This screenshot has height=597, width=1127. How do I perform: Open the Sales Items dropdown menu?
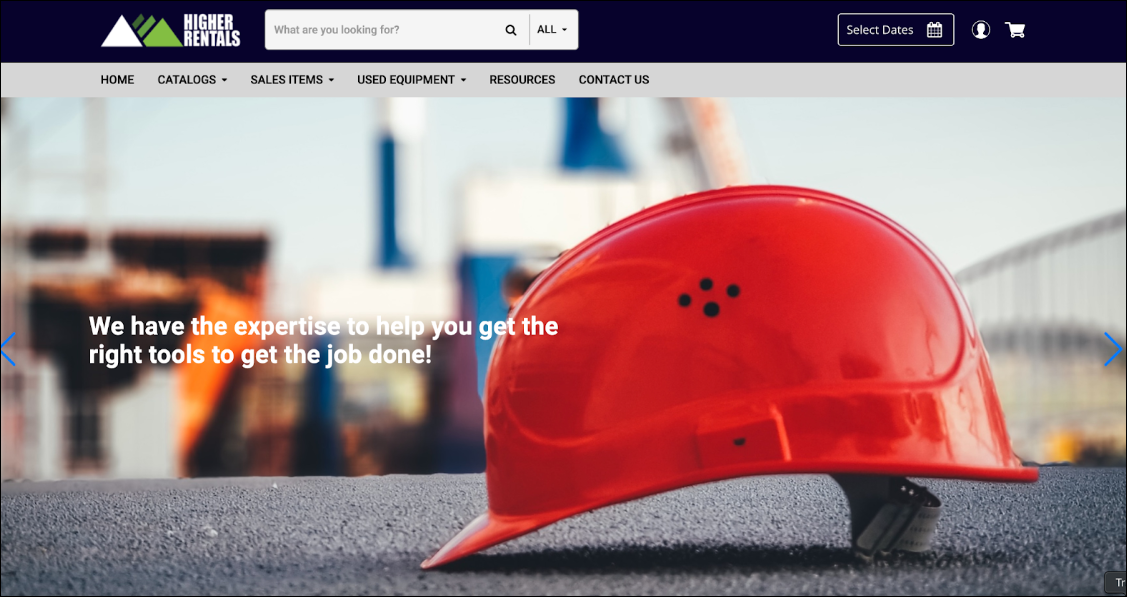tap(293, 80)
